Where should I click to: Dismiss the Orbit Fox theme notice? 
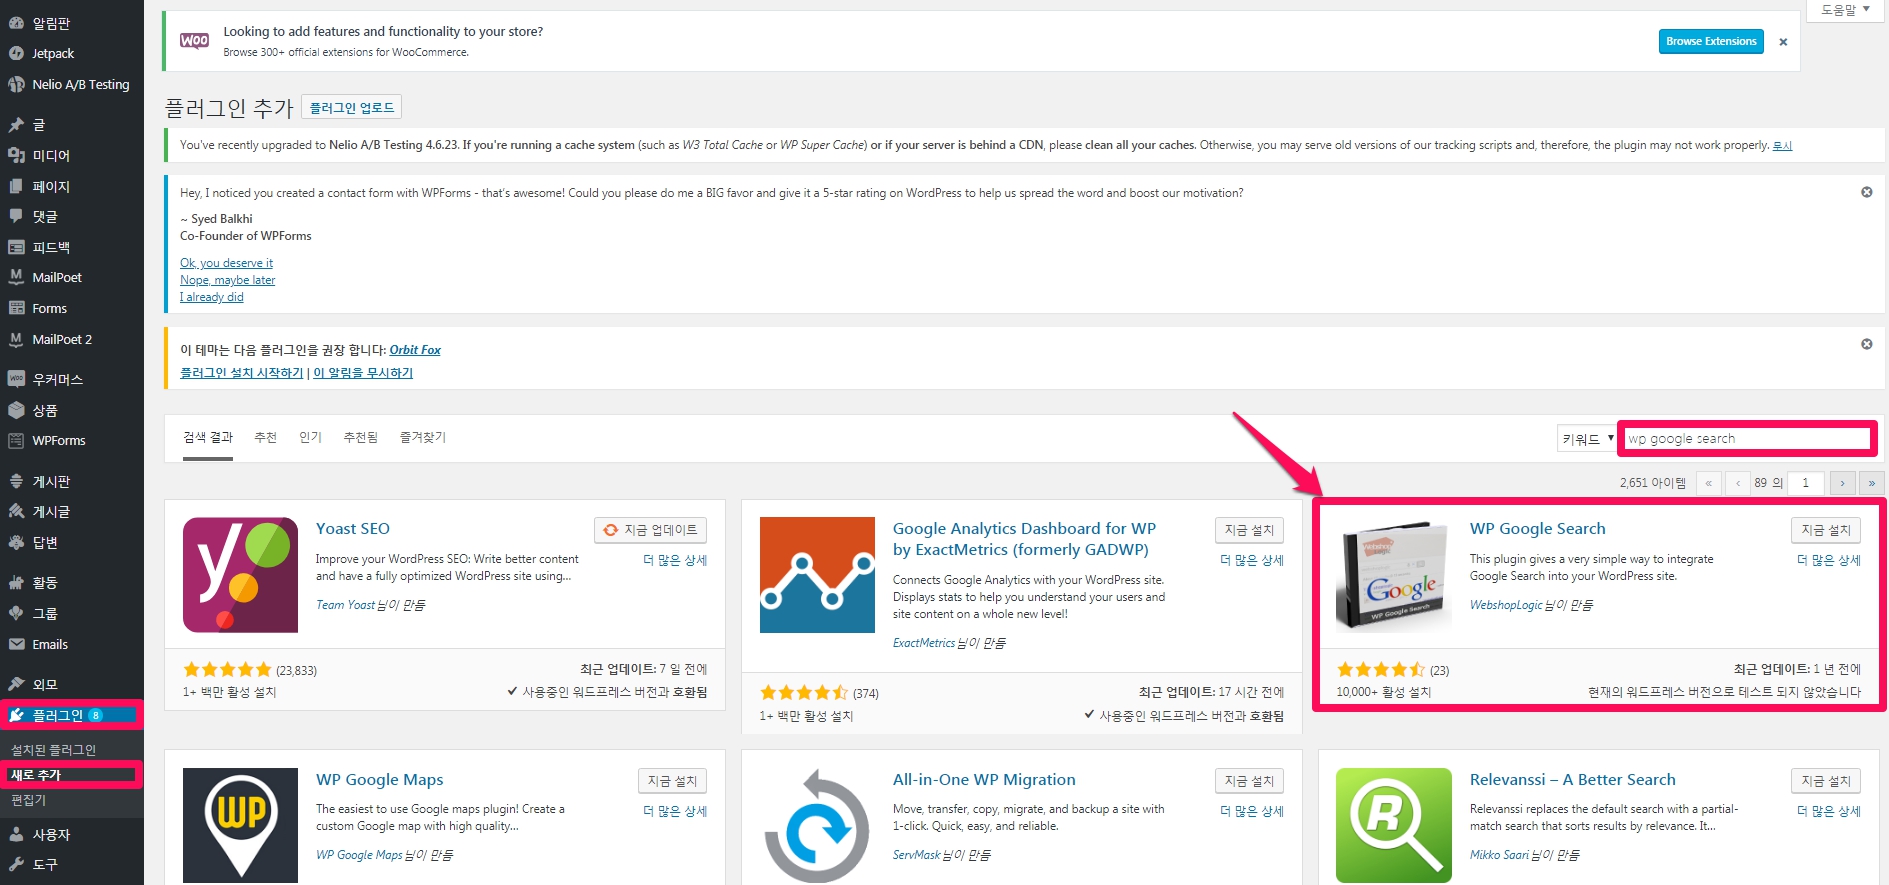(x=1866, y=344)
